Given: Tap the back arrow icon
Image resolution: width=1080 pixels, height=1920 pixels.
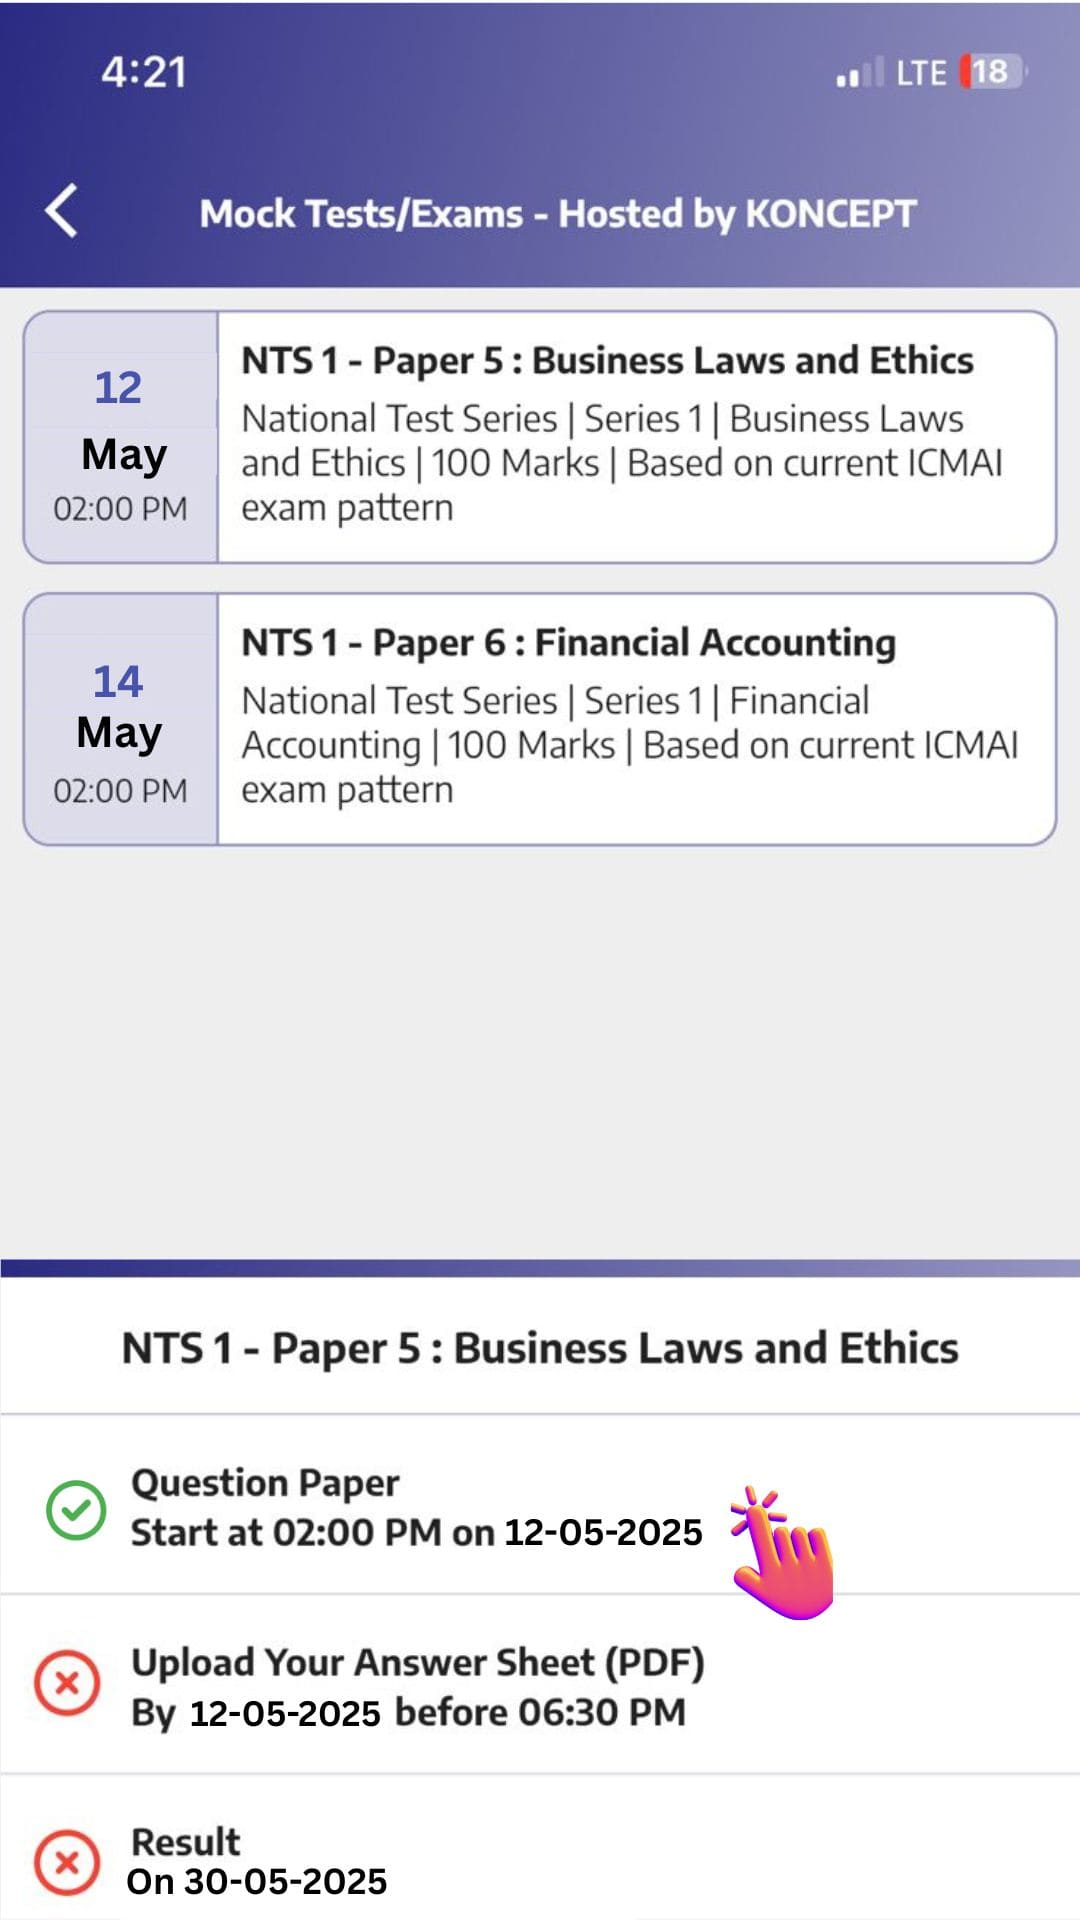Looking at the screenshot, I should point(62,211).
